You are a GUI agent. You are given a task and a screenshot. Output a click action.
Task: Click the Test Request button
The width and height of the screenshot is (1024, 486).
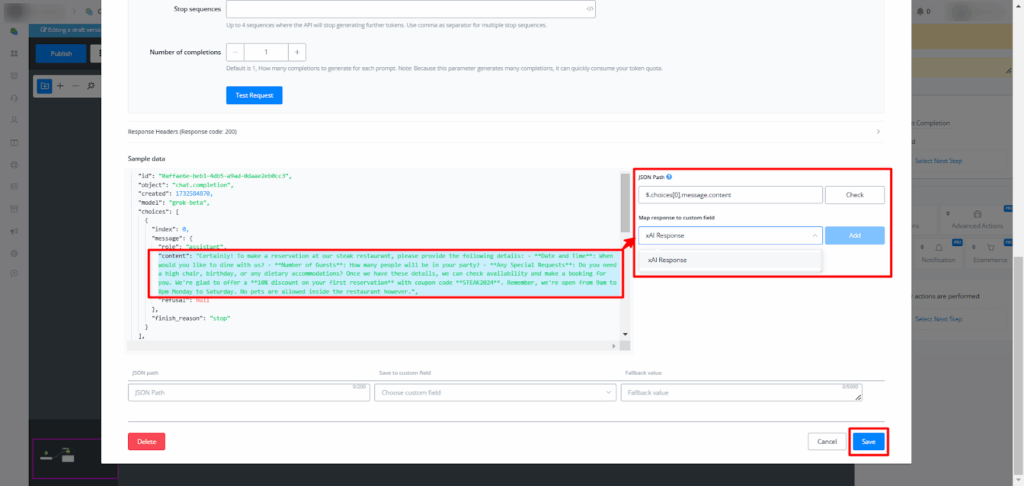tap(254, 95)
